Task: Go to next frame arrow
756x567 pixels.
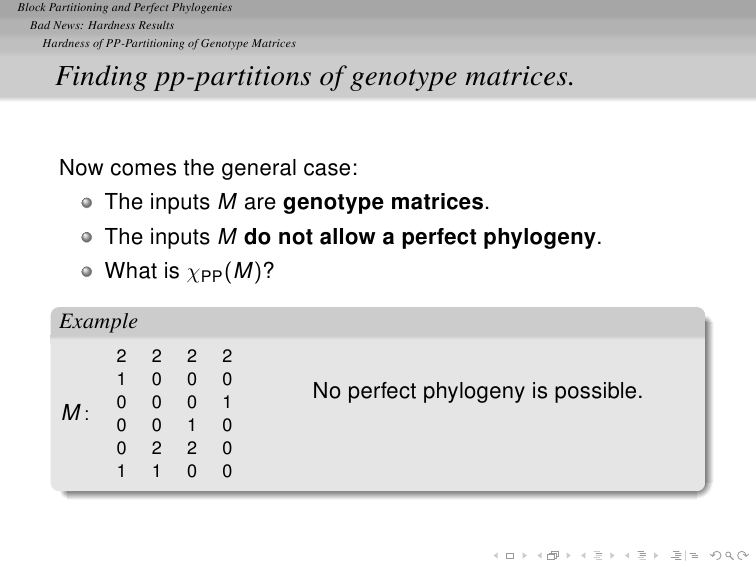Action: coord(568,556)
